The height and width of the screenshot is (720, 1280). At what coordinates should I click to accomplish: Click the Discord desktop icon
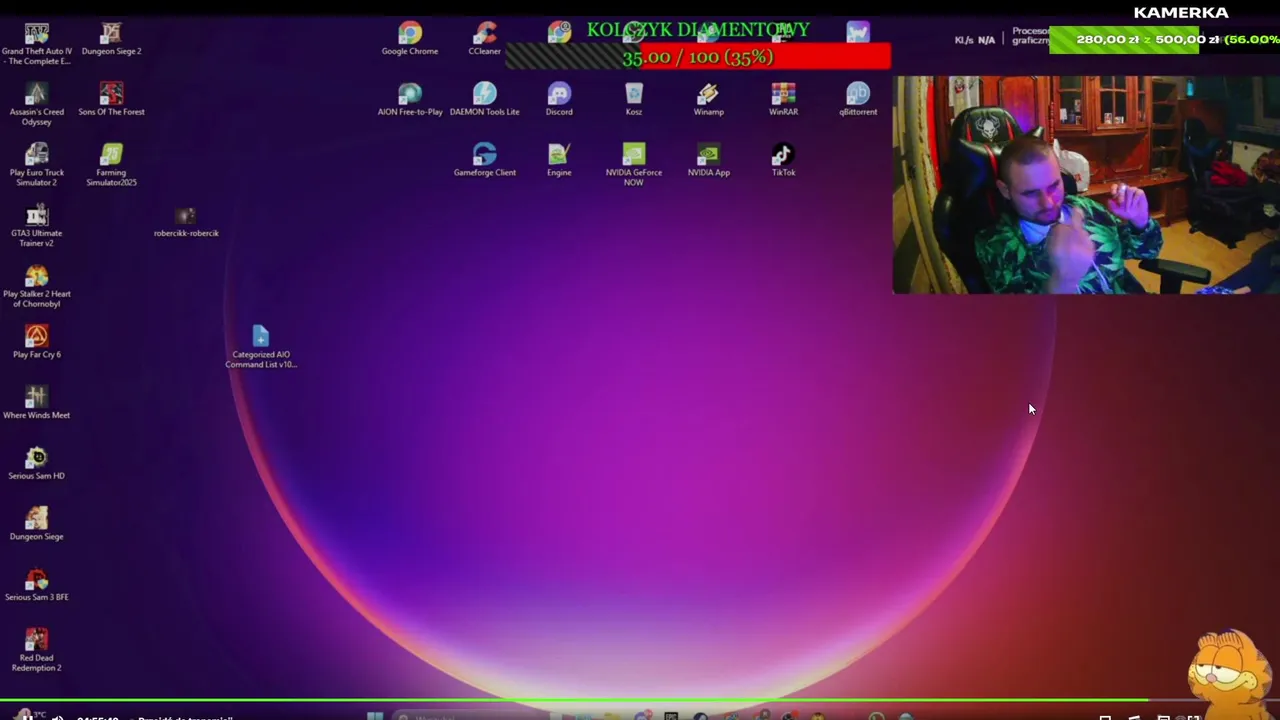pyautogui.click(x=559, y=100)
